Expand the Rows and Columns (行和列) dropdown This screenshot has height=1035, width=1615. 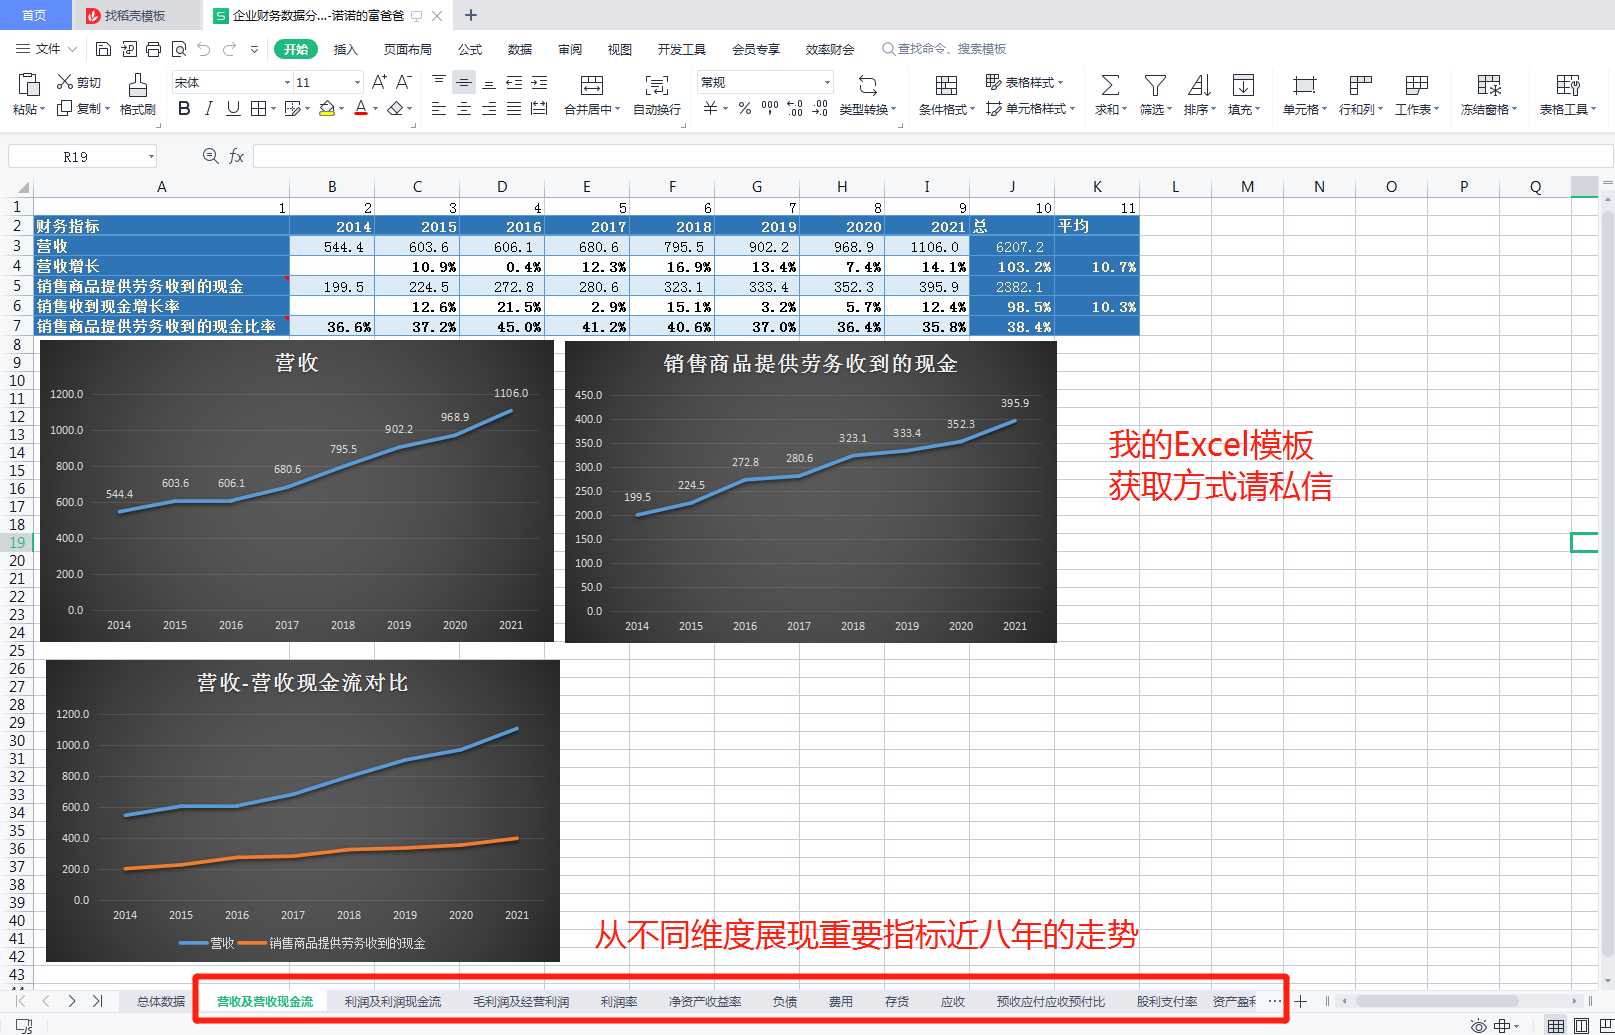1380,110
